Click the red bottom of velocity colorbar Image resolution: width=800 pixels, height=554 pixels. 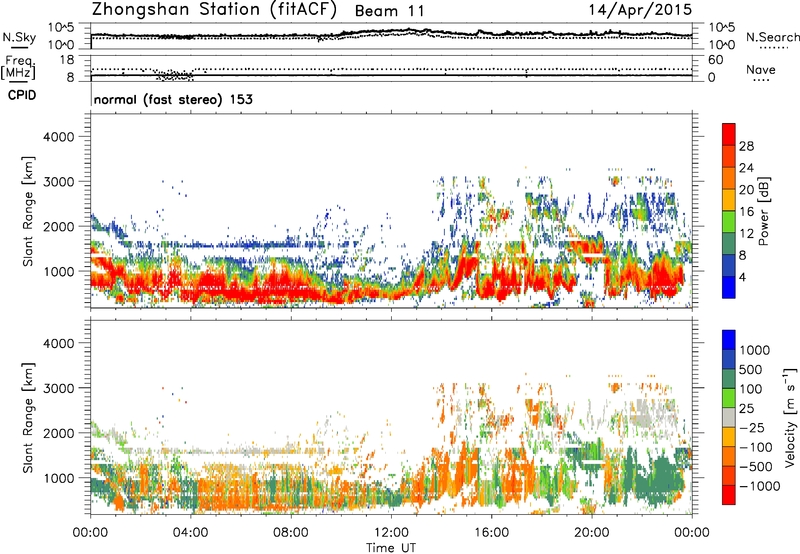(729, 495)
